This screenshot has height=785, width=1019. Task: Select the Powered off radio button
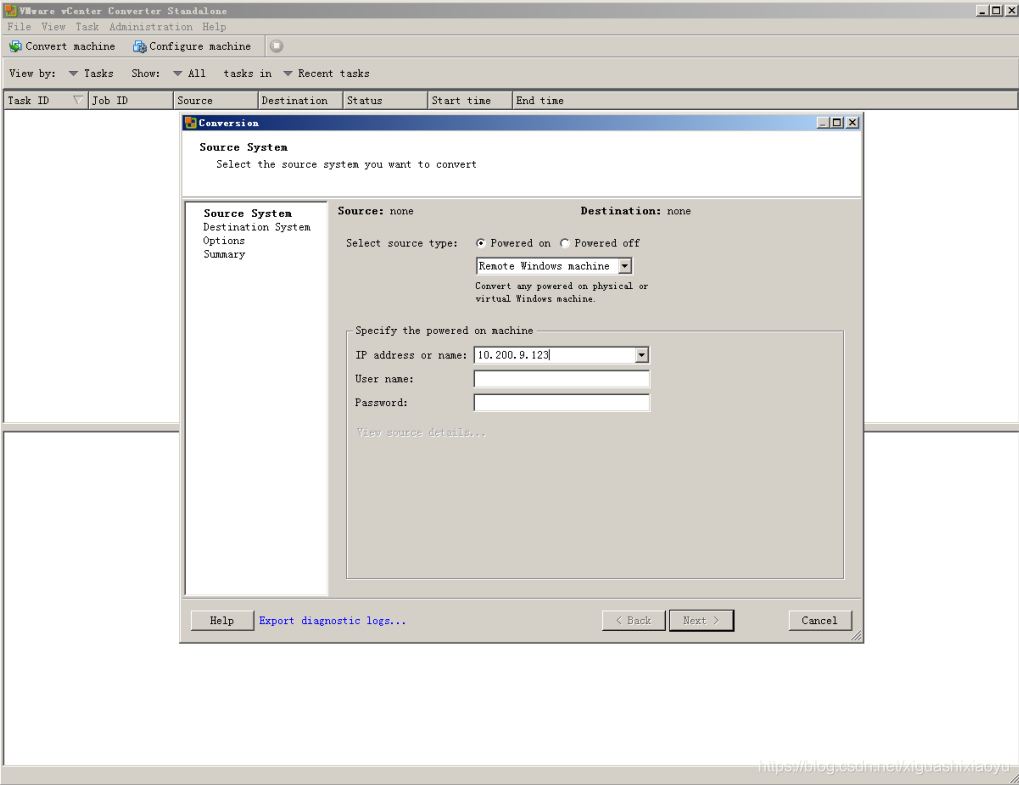coord(564,243)
